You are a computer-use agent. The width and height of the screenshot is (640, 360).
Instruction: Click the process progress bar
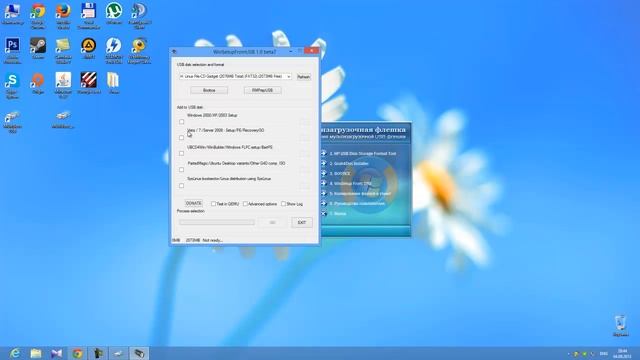point(217,222)
